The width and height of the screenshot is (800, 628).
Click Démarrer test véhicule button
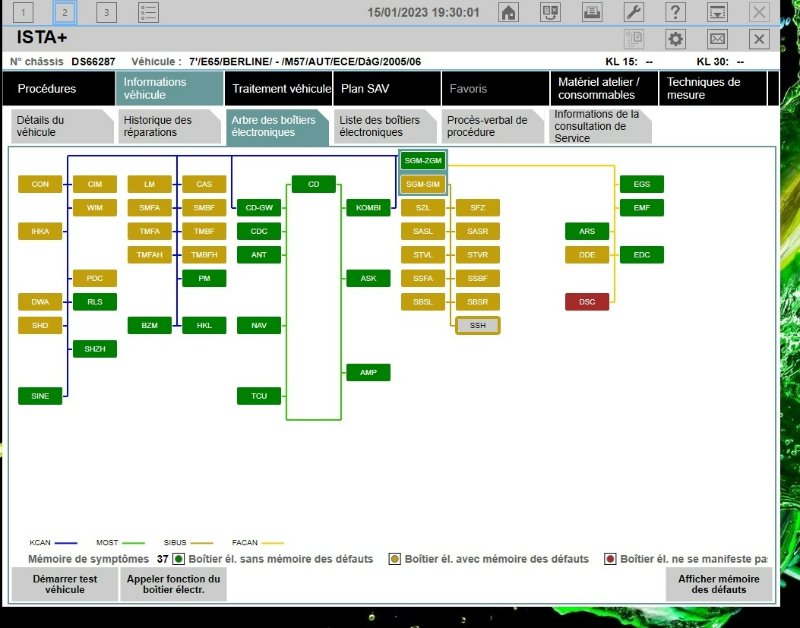pos(65,584)
